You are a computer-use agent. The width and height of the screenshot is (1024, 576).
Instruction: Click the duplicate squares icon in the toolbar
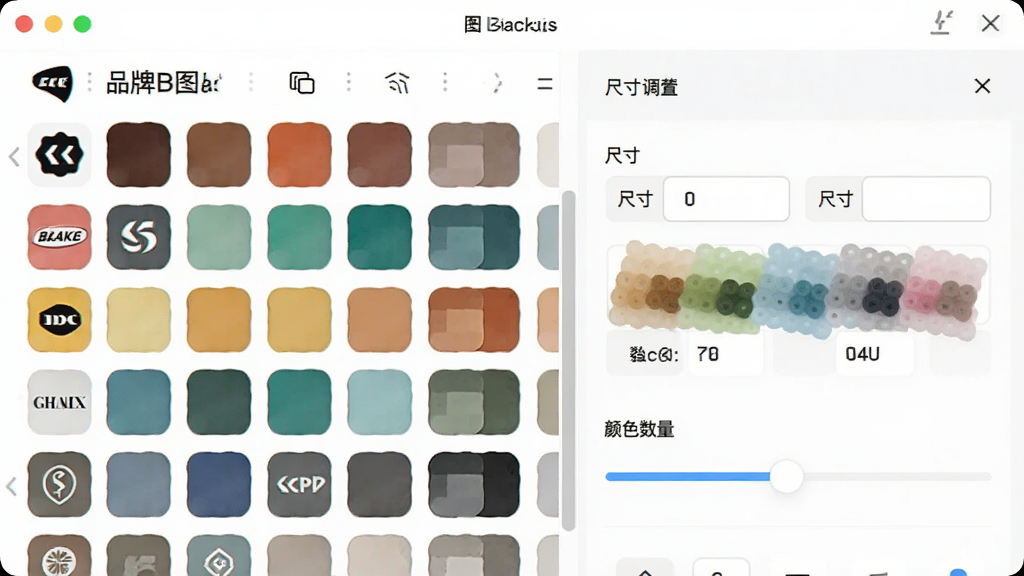[302, 83]
